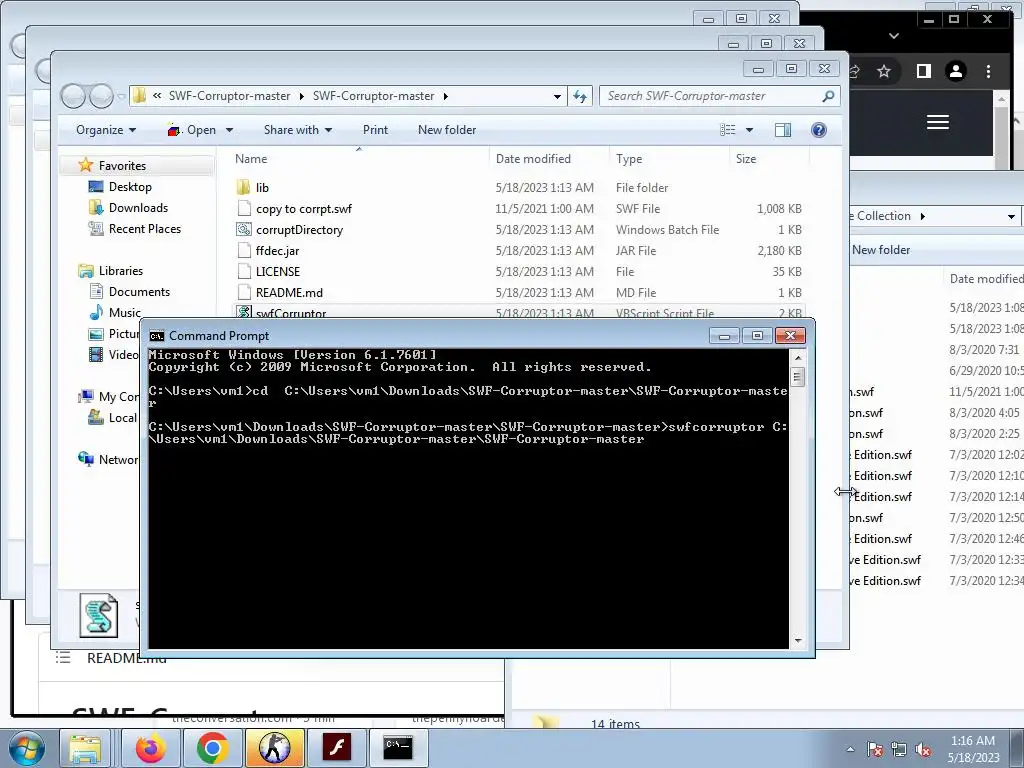Viewport: 1024px width, 768px height.
Task: Click New folder in the background Explorer
Action: pos(881,249)
